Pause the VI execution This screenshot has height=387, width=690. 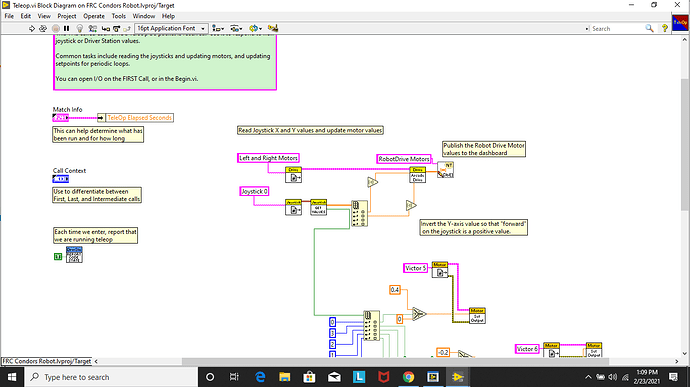pos(66,28)
